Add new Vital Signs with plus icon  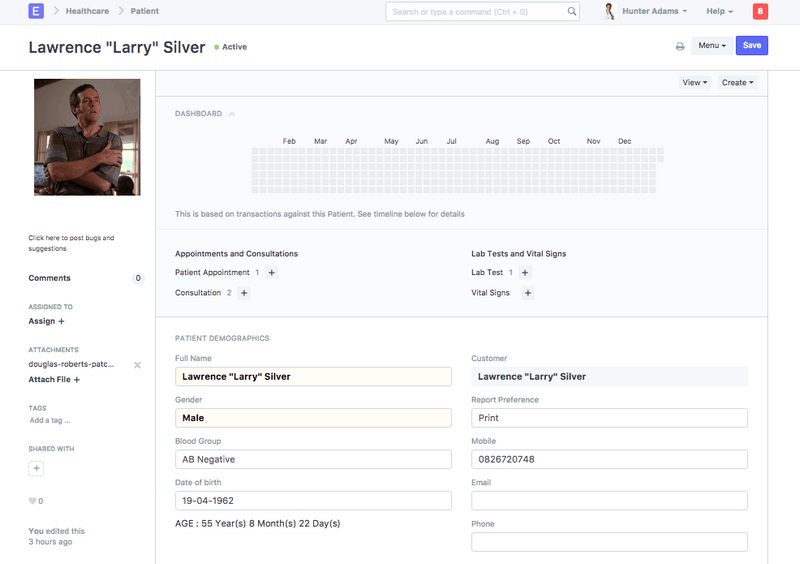click(528, 293)
